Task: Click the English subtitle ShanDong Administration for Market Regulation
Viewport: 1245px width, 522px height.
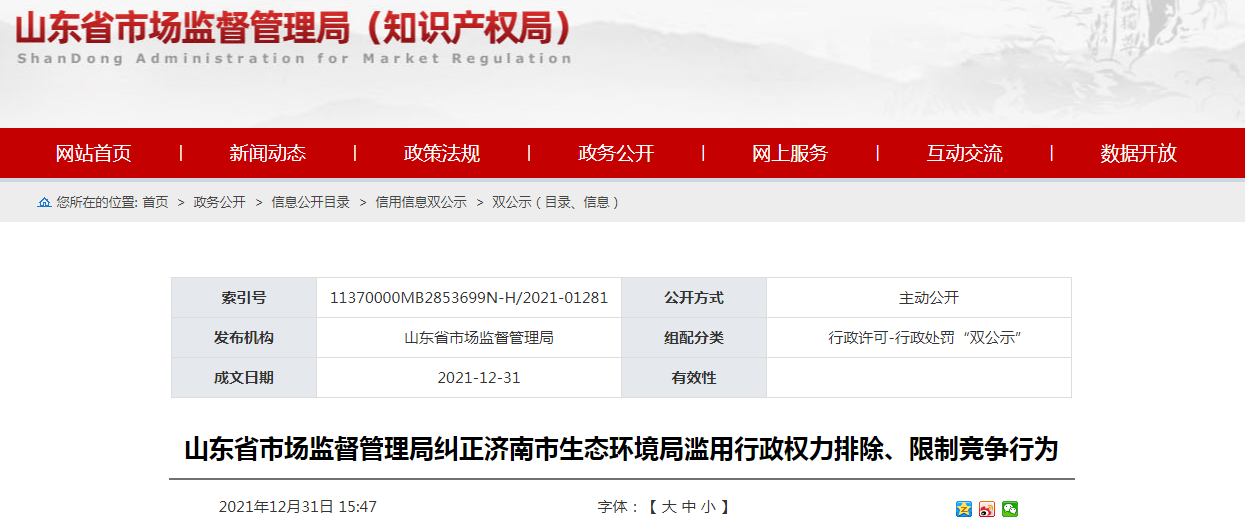Action: [294, 58]
